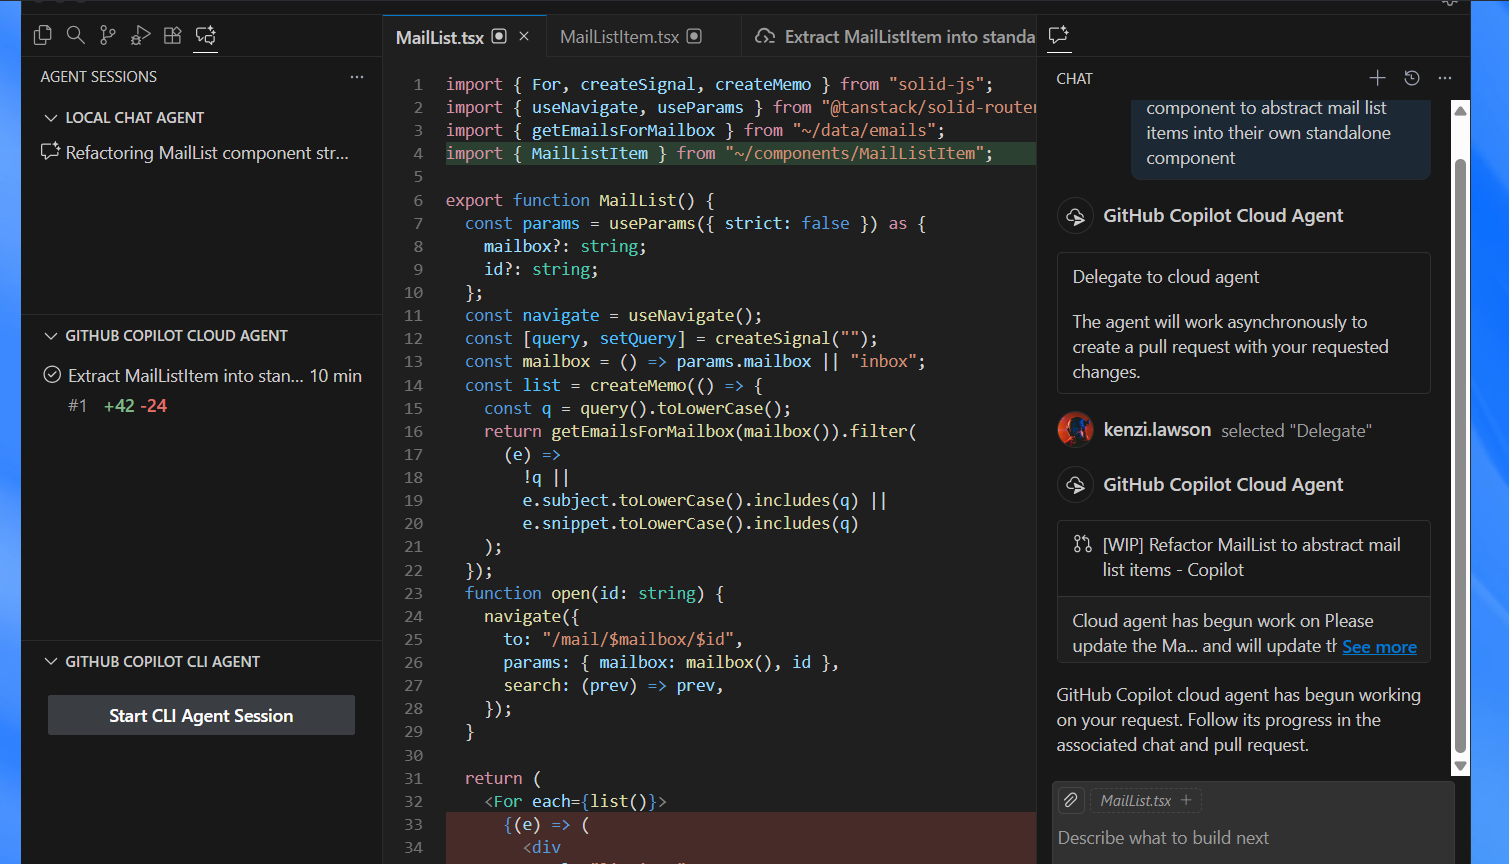1509x864 pixels.
Task: Click line number 33 in gutter
Action: point(414,824)
